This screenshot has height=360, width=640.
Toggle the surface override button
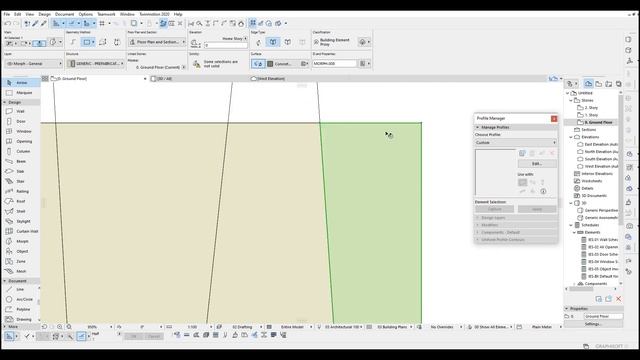258,64
